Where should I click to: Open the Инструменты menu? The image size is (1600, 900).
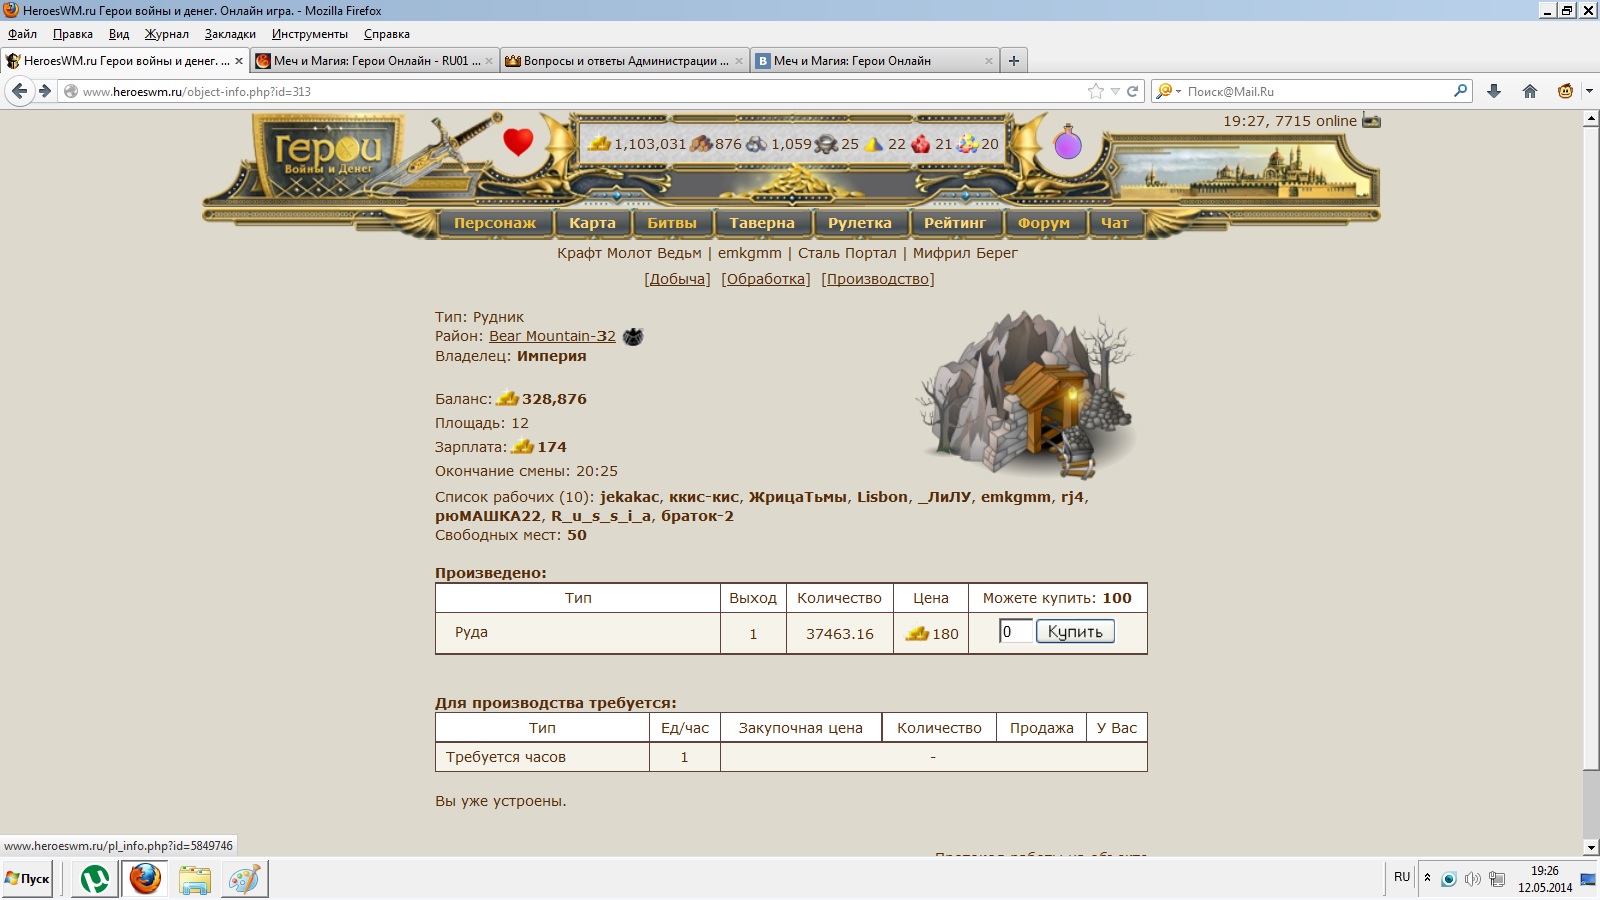(x=310, y=34)
